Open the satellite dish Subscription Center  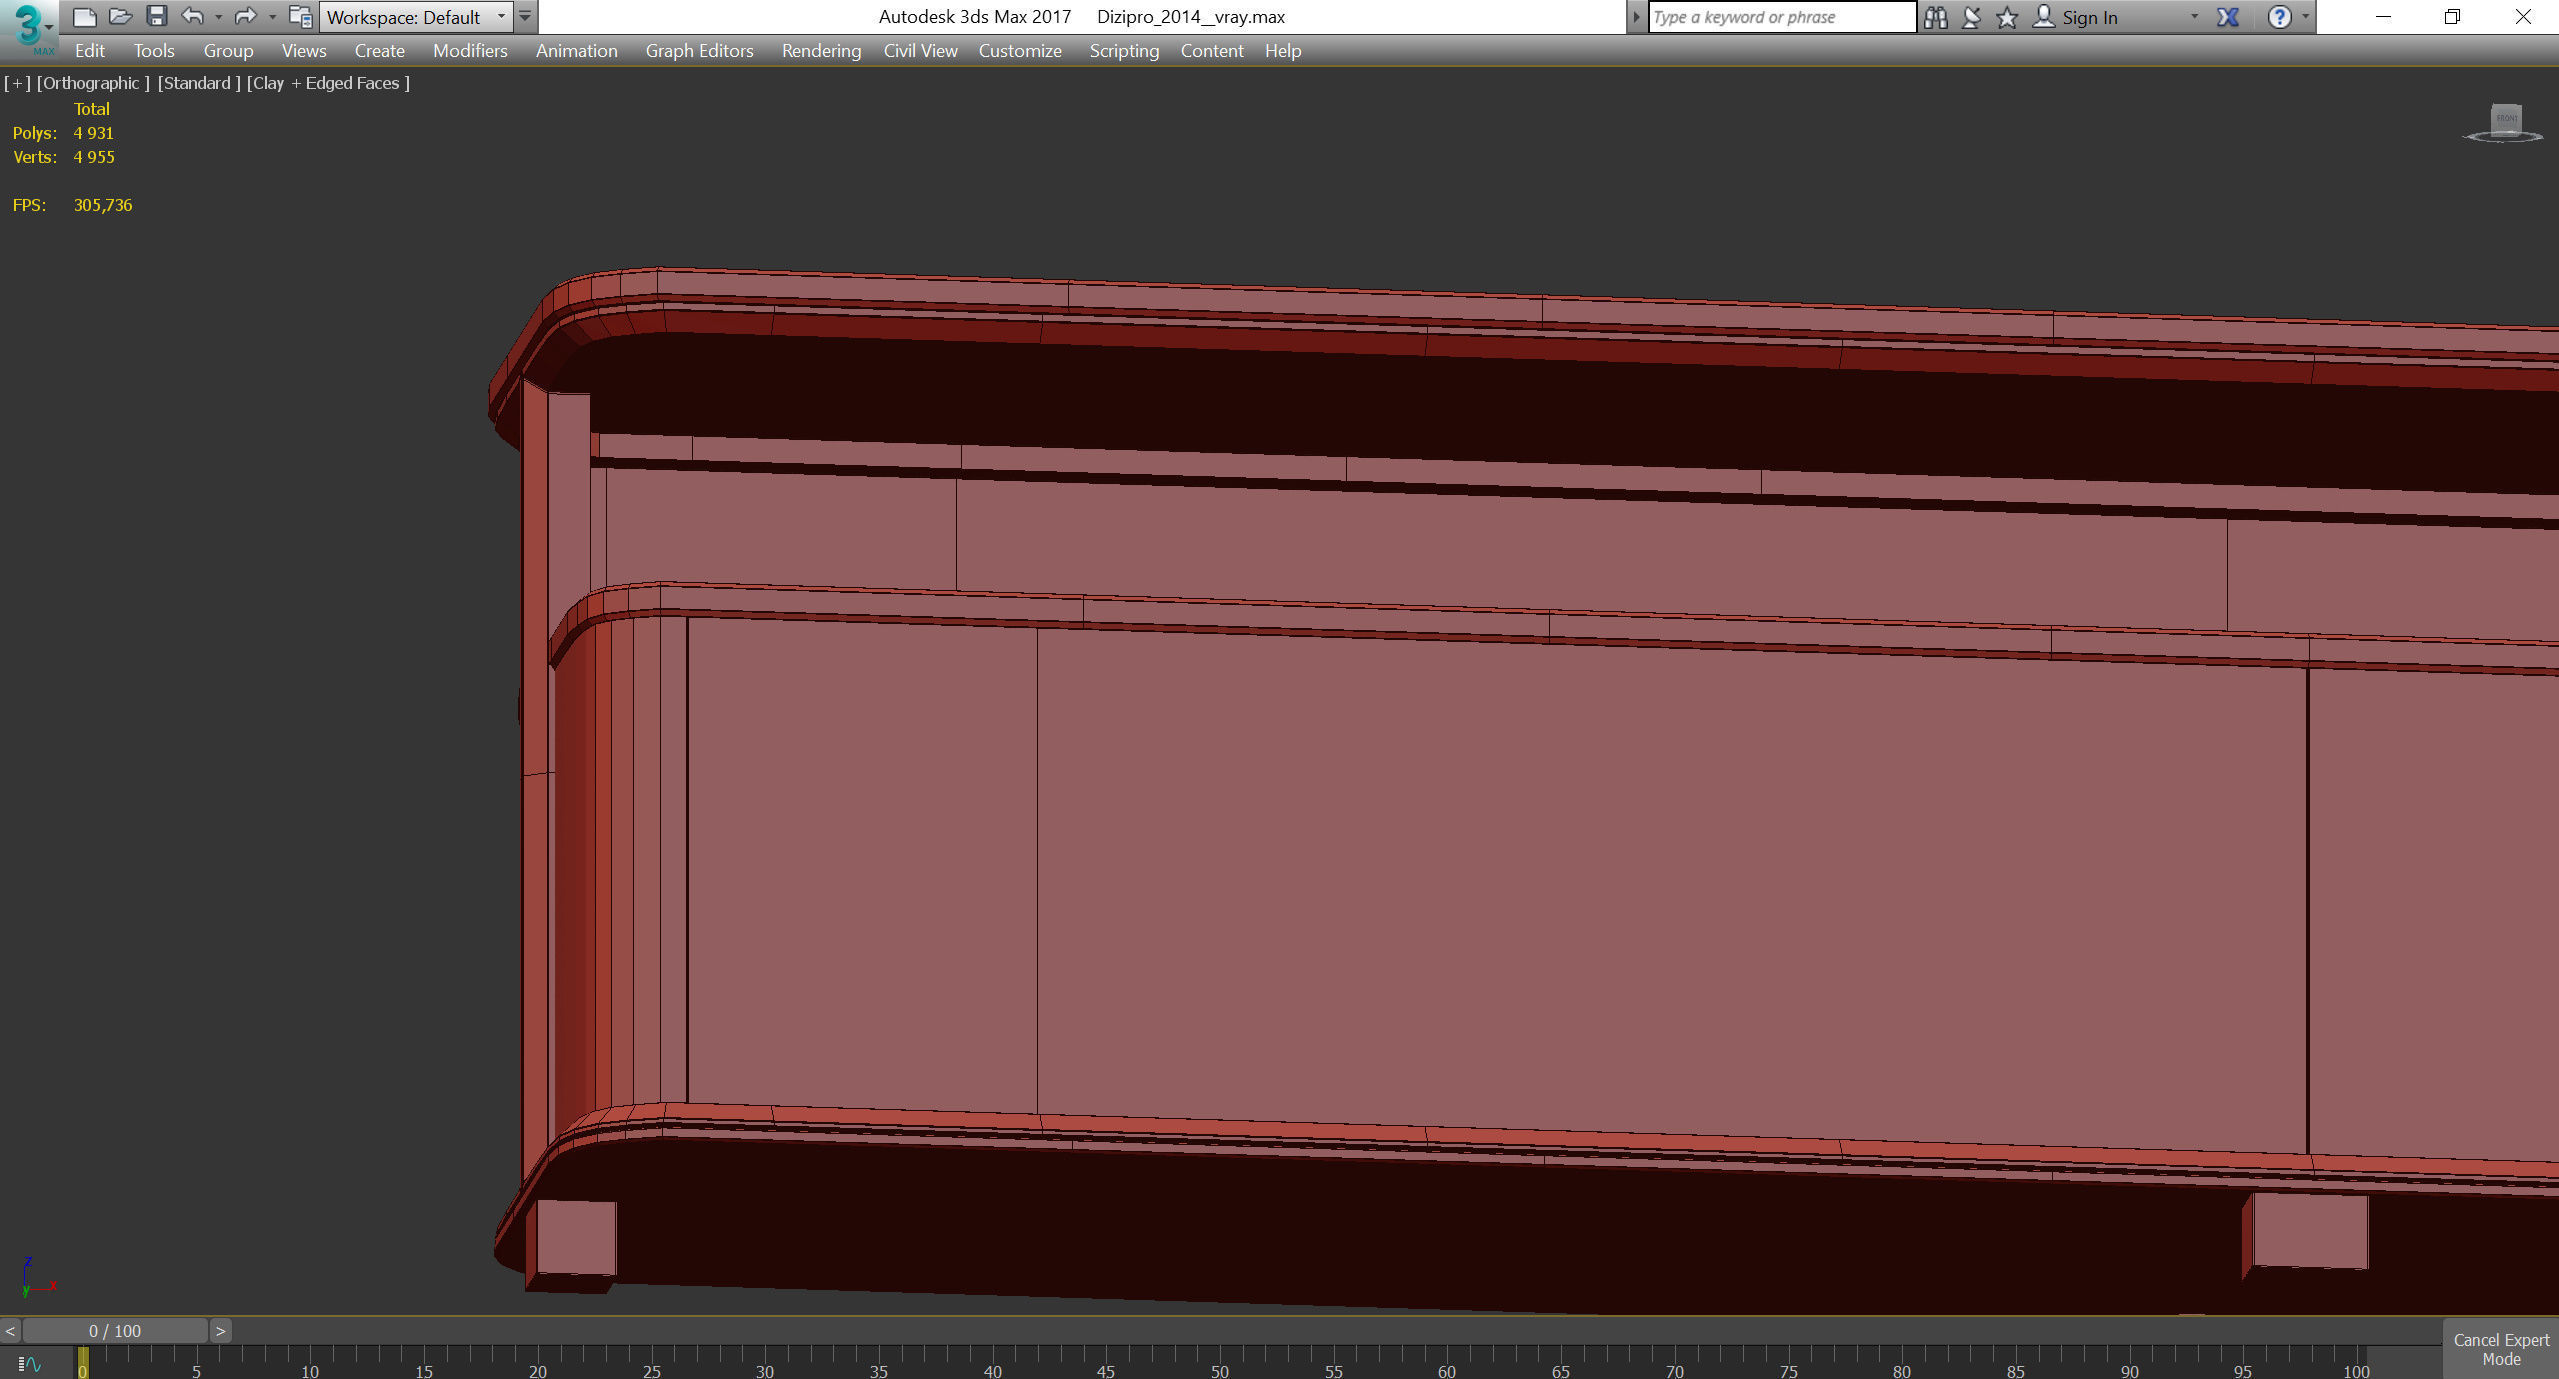tap(1971, 17)
